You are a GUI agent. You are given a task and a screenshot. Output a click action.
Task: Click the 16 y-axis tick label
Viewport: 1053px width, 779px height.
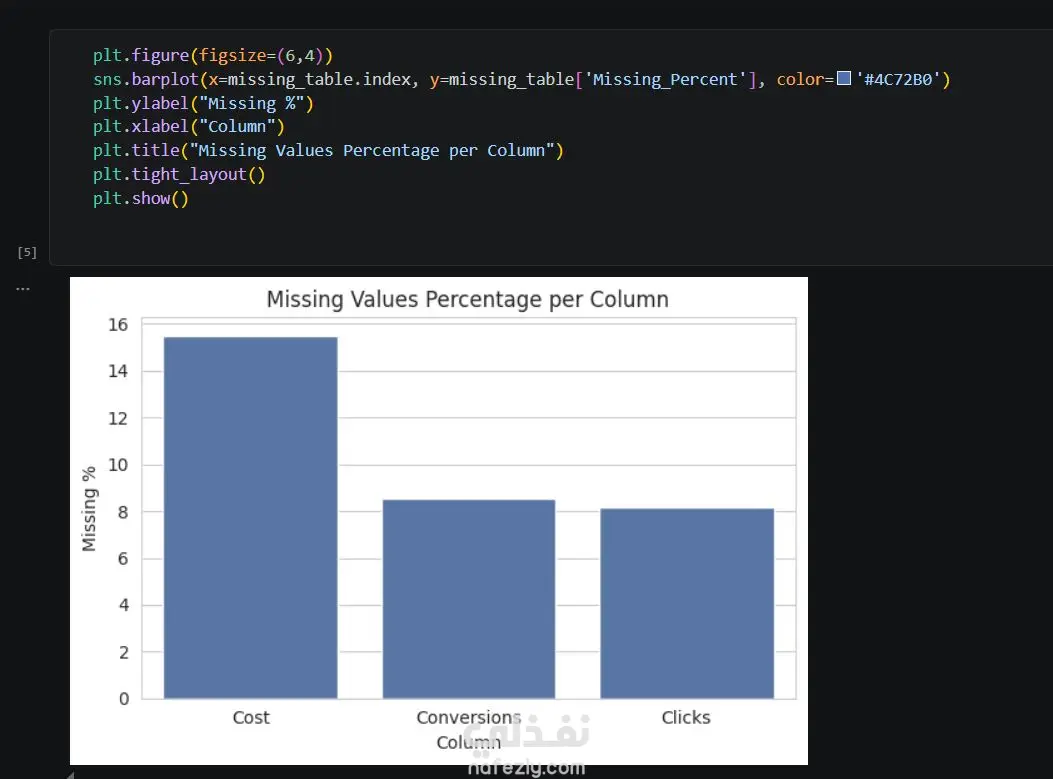pos(118,325)
